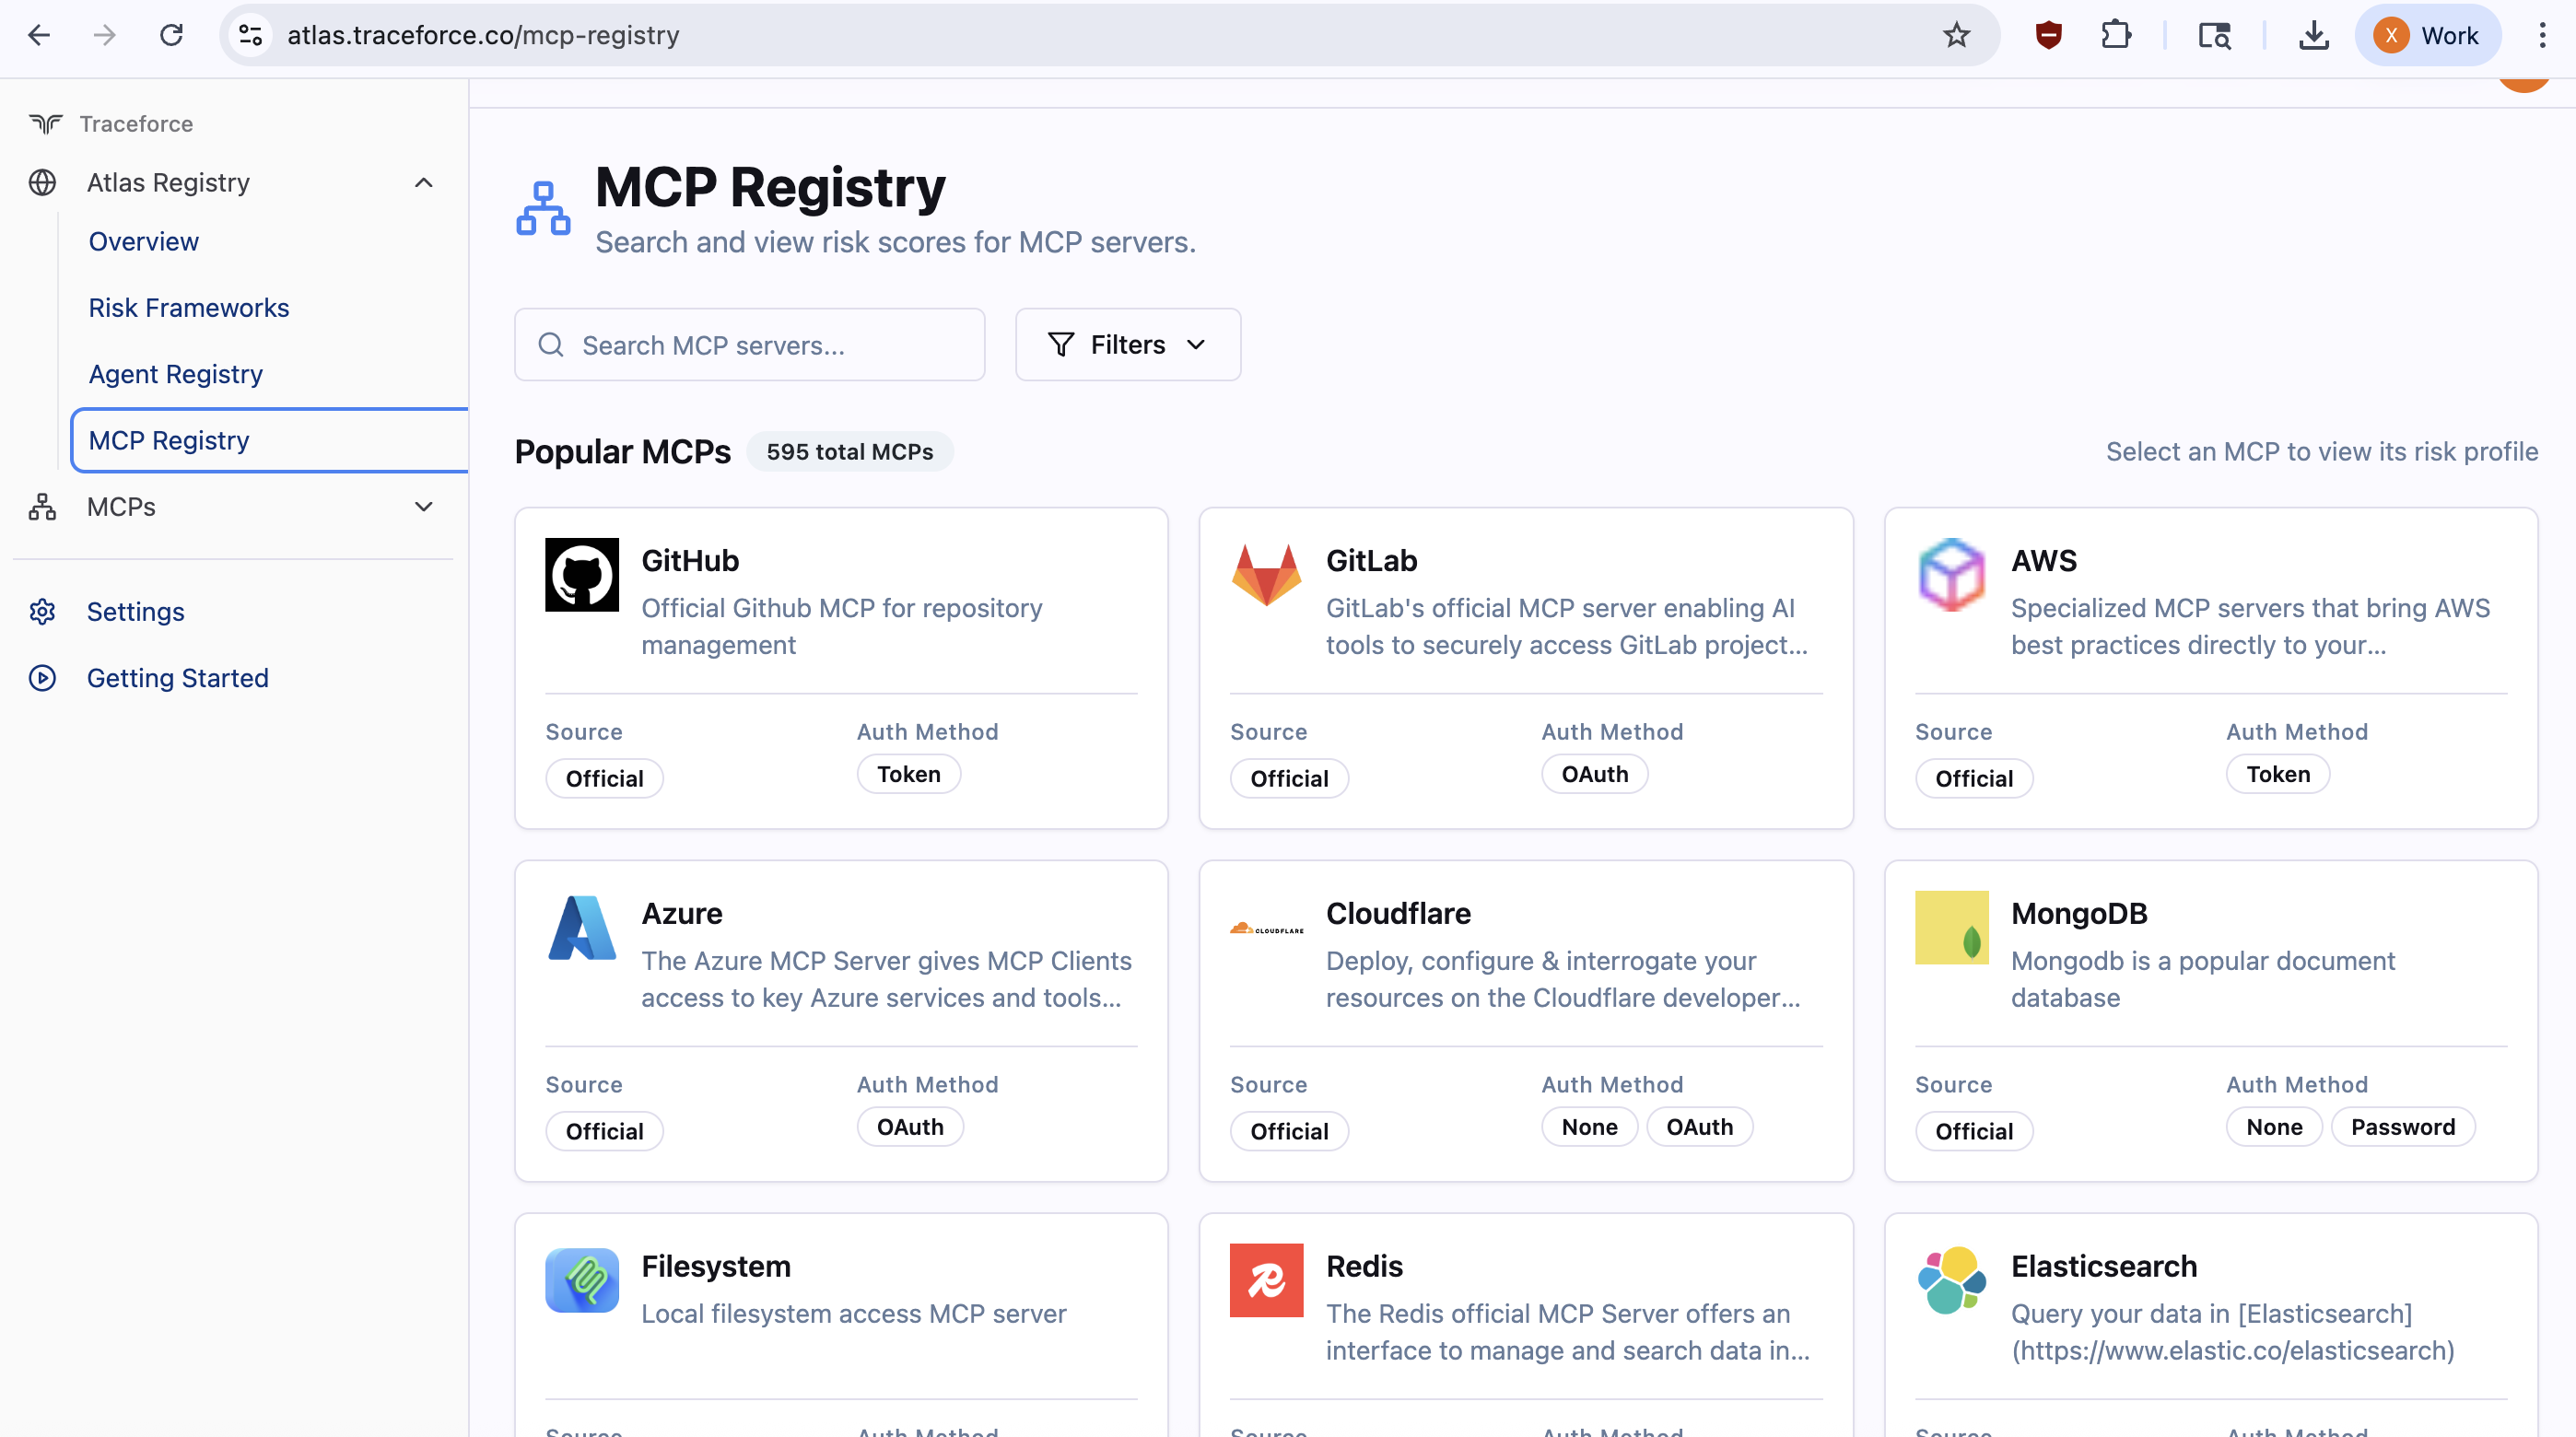This screenshot has width=2576, height=1437.
Task: Click the Traceforce logo icon
Action: tap(45, 123)
